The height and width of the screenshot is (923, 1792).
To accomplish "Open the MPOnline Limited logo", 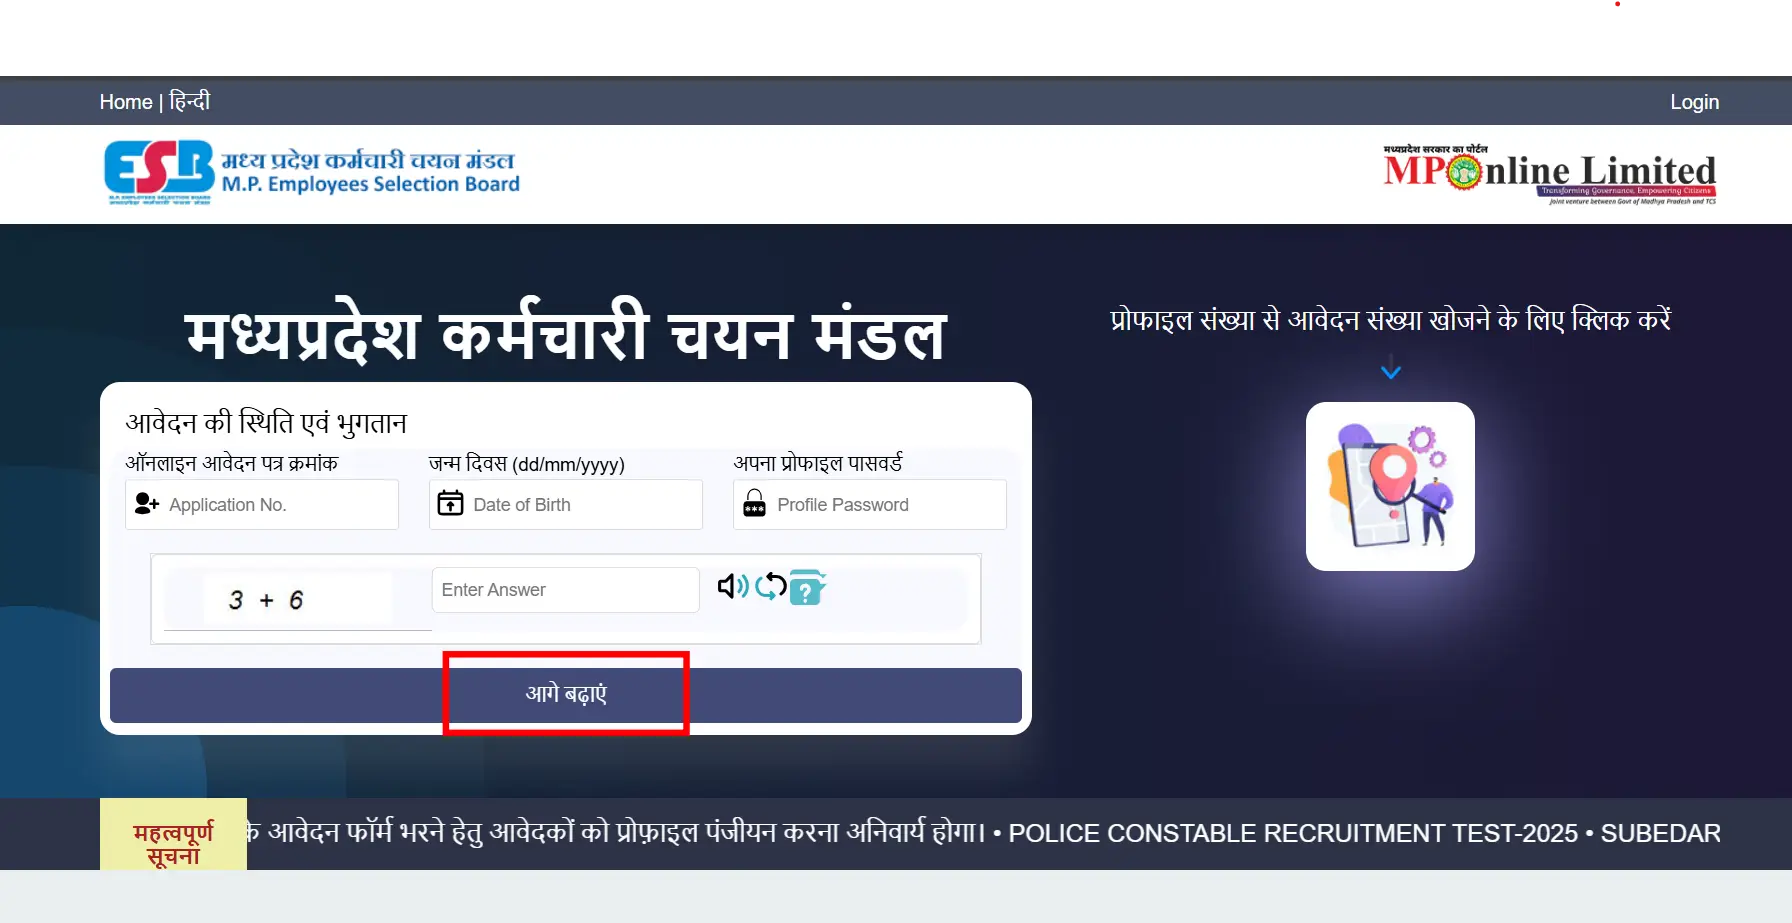I will click(1550, 175).
